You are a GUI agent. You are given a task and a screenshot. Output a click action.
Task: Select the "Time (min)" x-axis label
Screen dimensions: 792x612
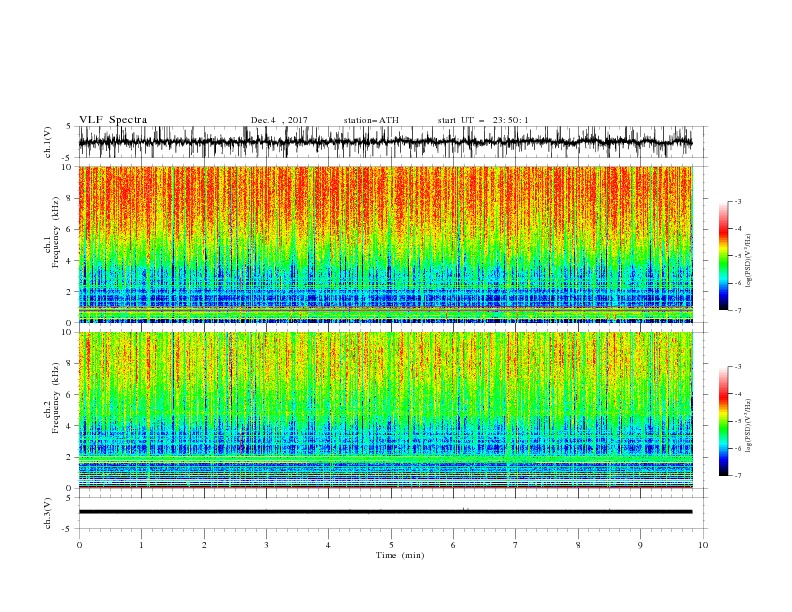pos(400,555)
